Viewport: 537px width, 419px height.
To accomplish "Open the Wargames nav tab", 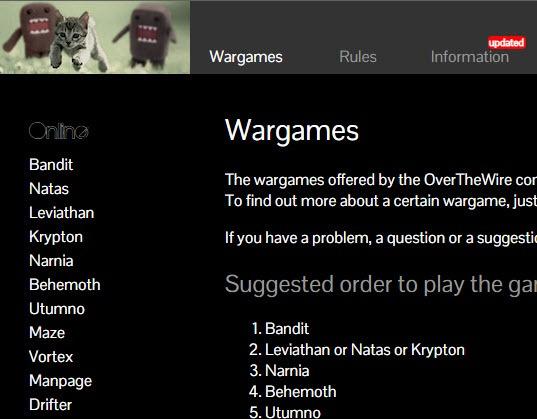I will (x=246, y=57).
